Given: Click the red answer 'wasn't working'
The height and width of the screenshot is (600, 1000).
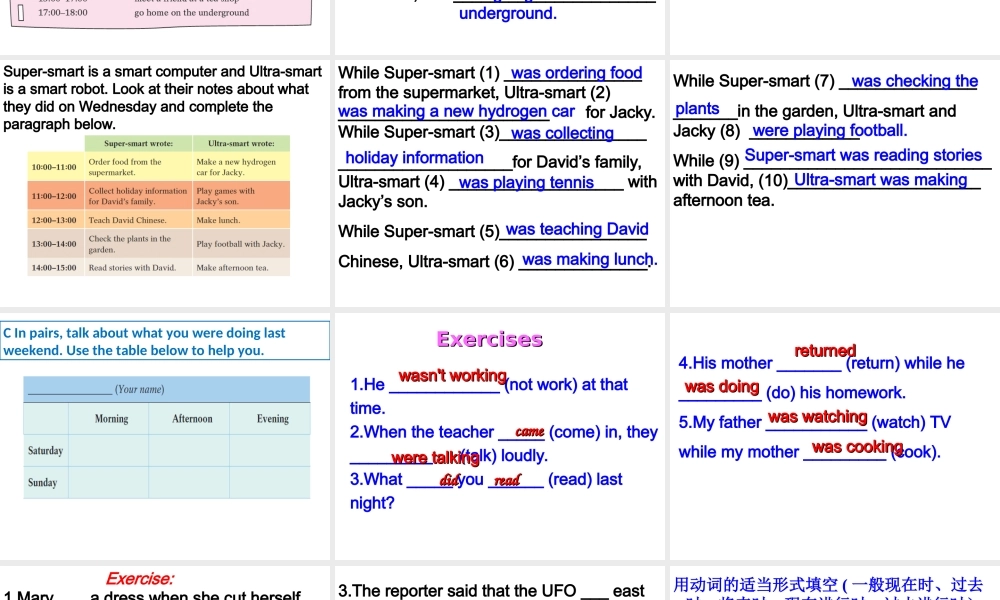Looking at the screenshot, I should tap(453, 376).
